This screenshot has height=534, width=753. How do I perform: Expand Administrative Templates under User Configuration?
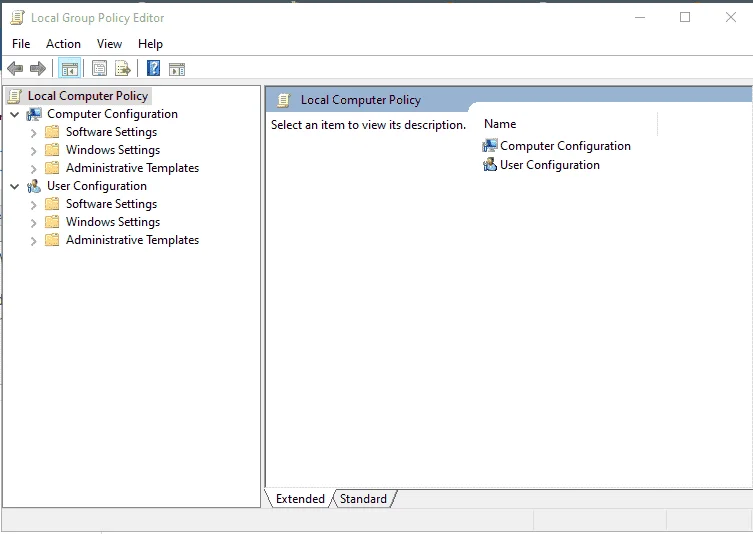click(x=33, y=241)
